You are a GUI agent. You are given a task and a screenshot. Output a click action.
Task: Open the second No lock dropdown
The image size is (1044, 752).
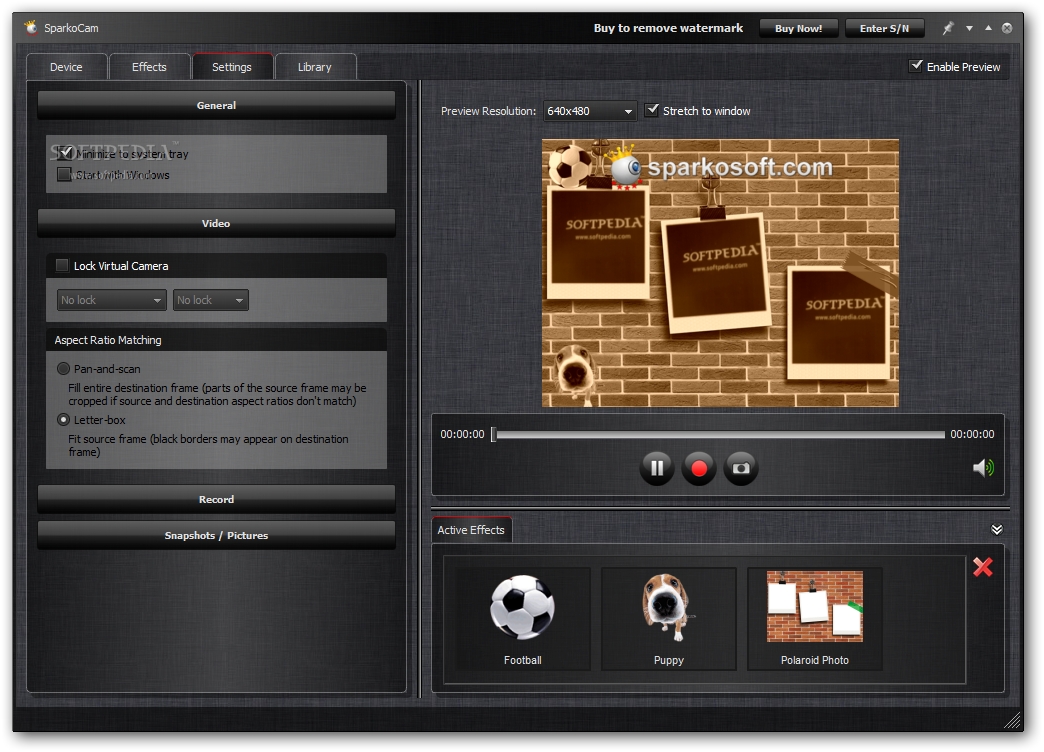(x=210, y=300)
